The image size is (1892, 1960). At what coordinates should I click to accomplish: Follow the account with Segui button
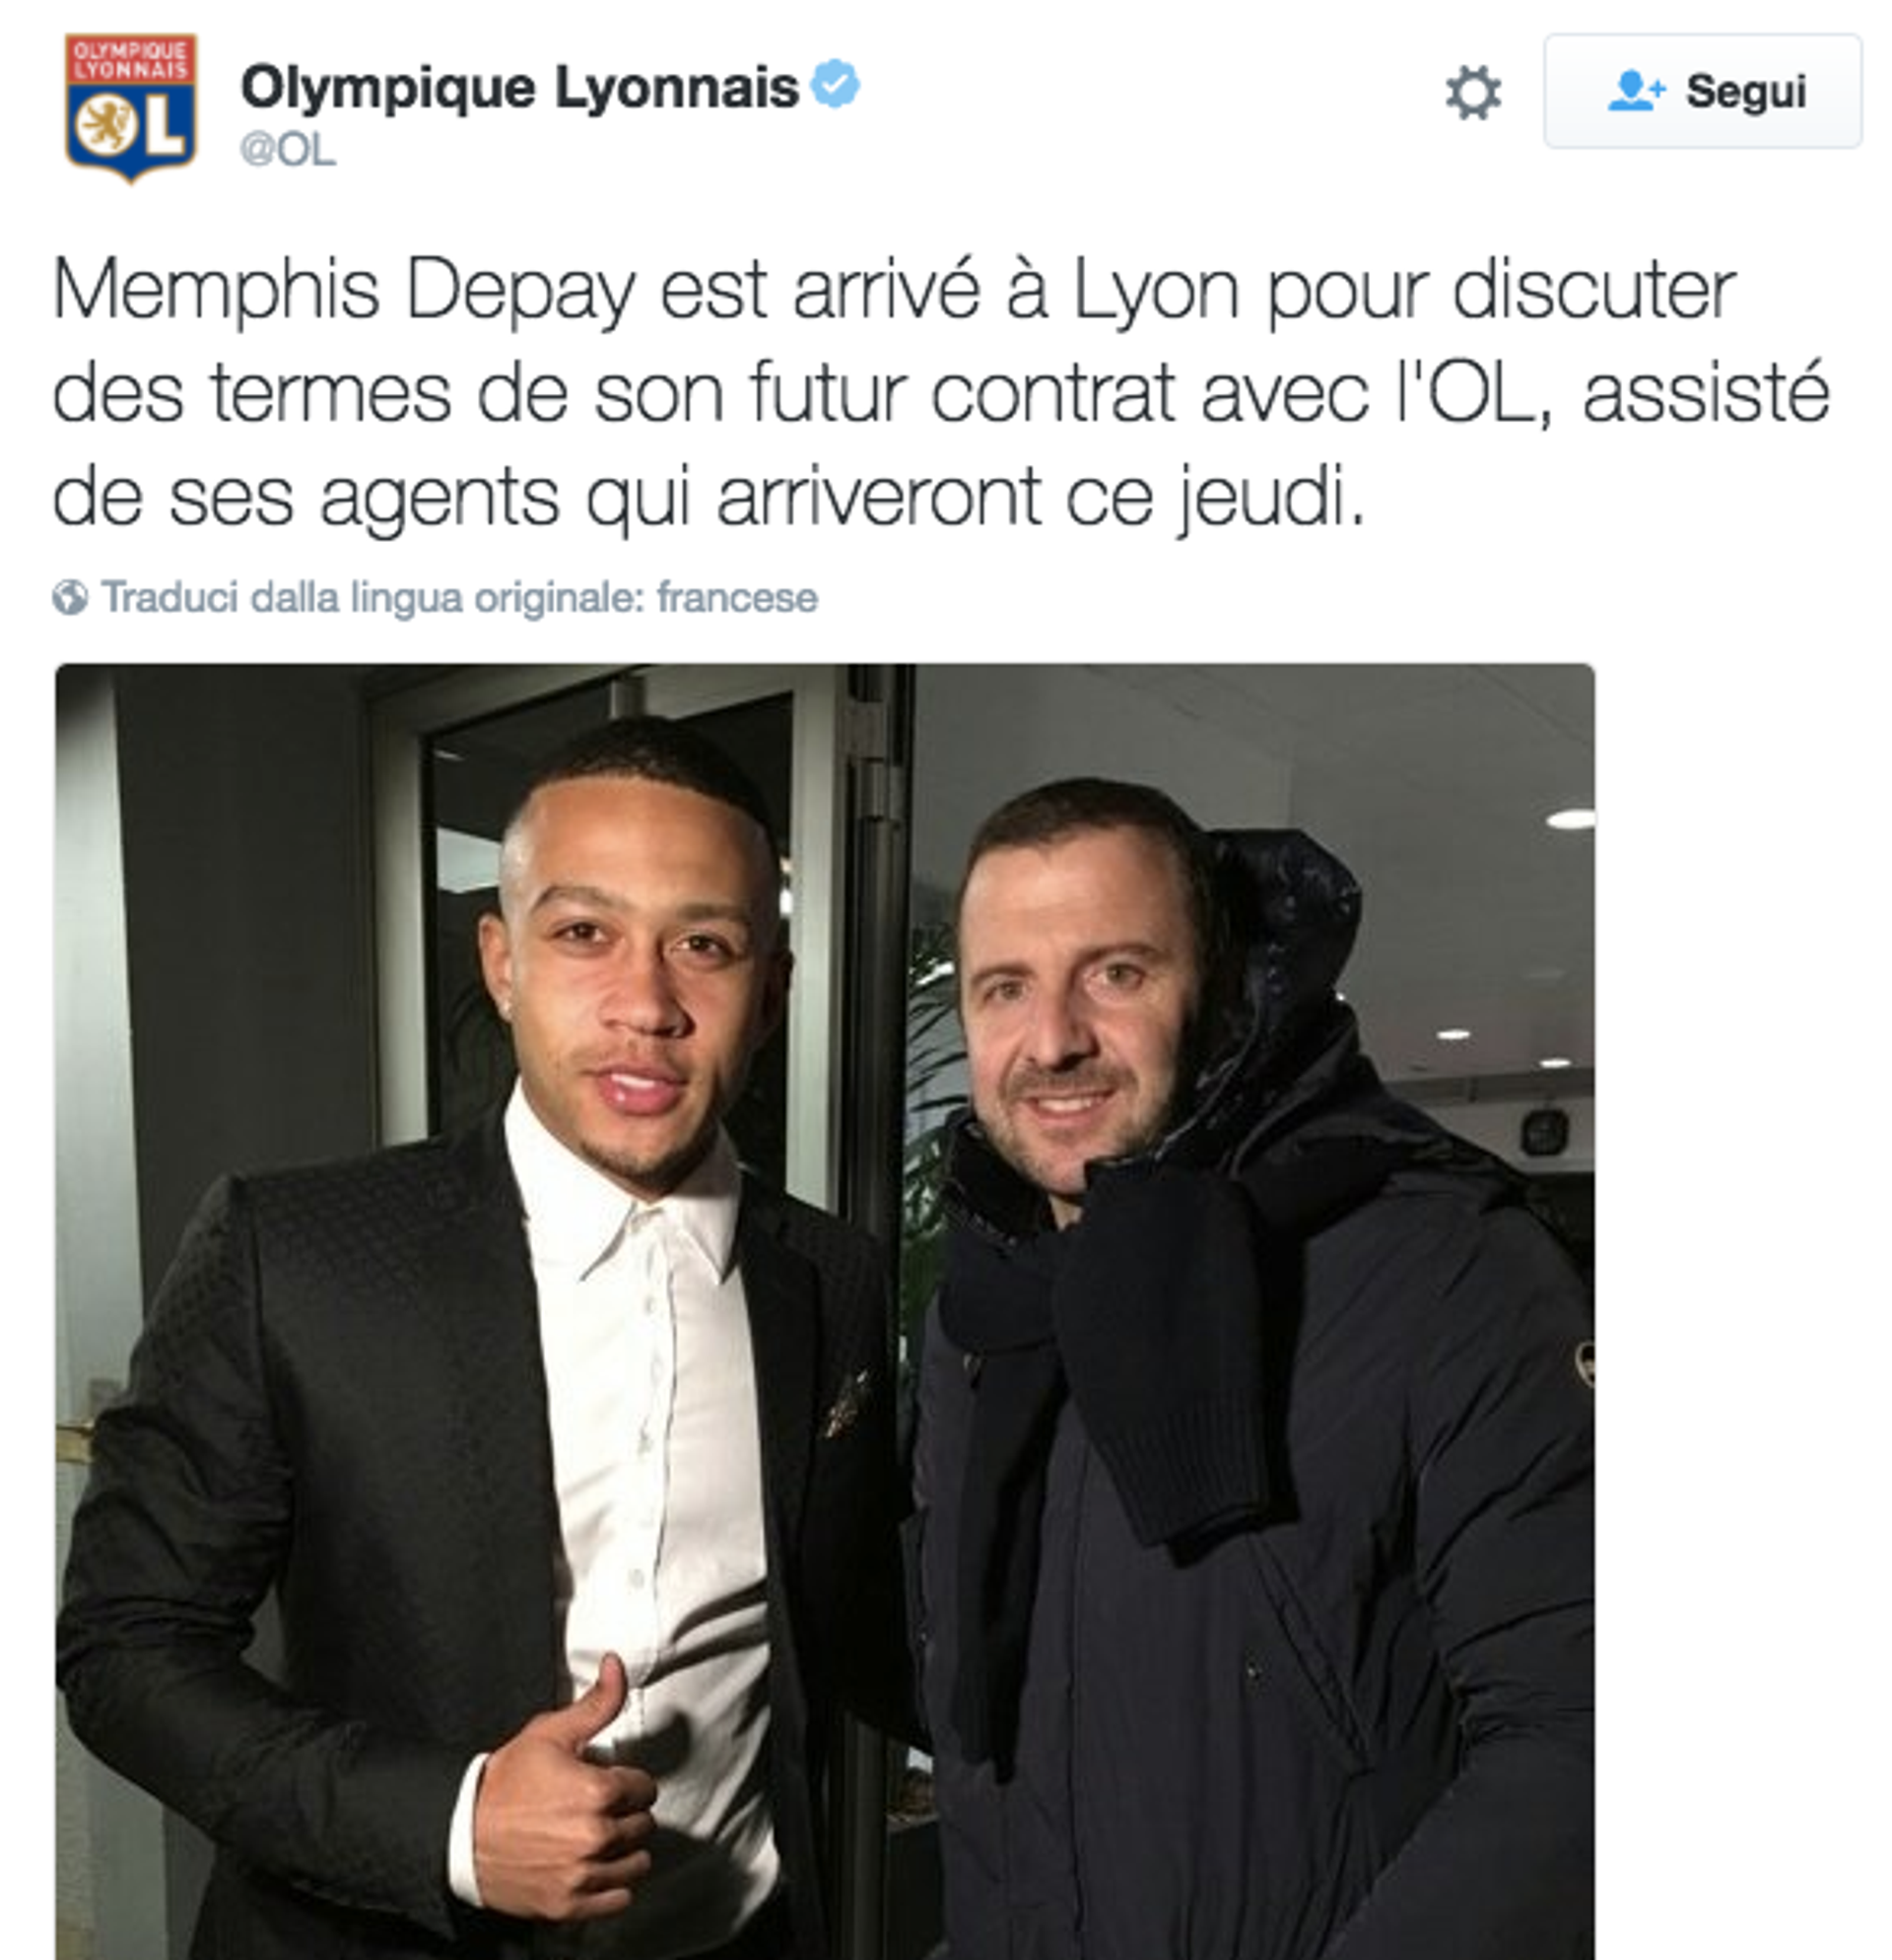pyautogui.click(x=1702, y=91)
